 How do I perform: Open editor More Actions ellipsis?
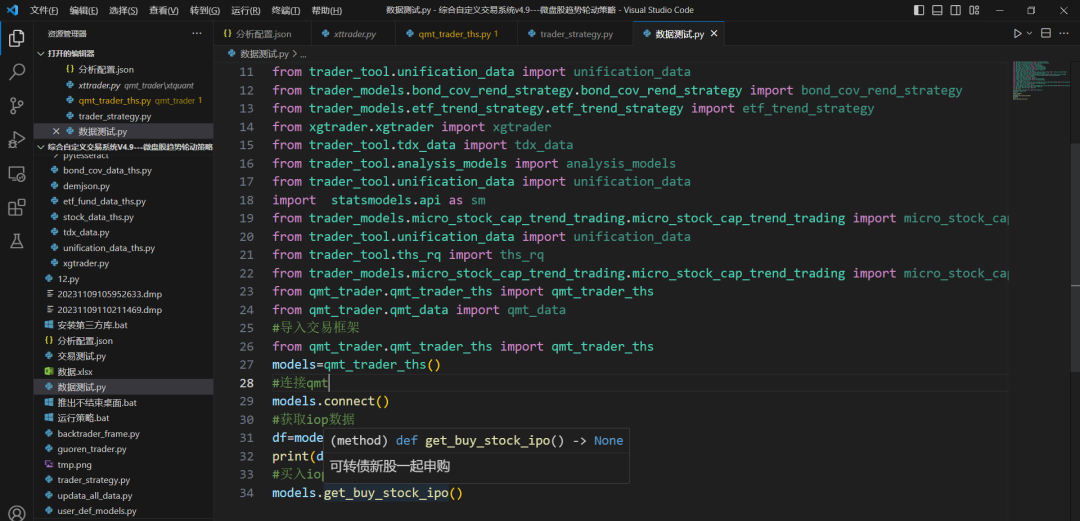click(x=1064, y=34)
